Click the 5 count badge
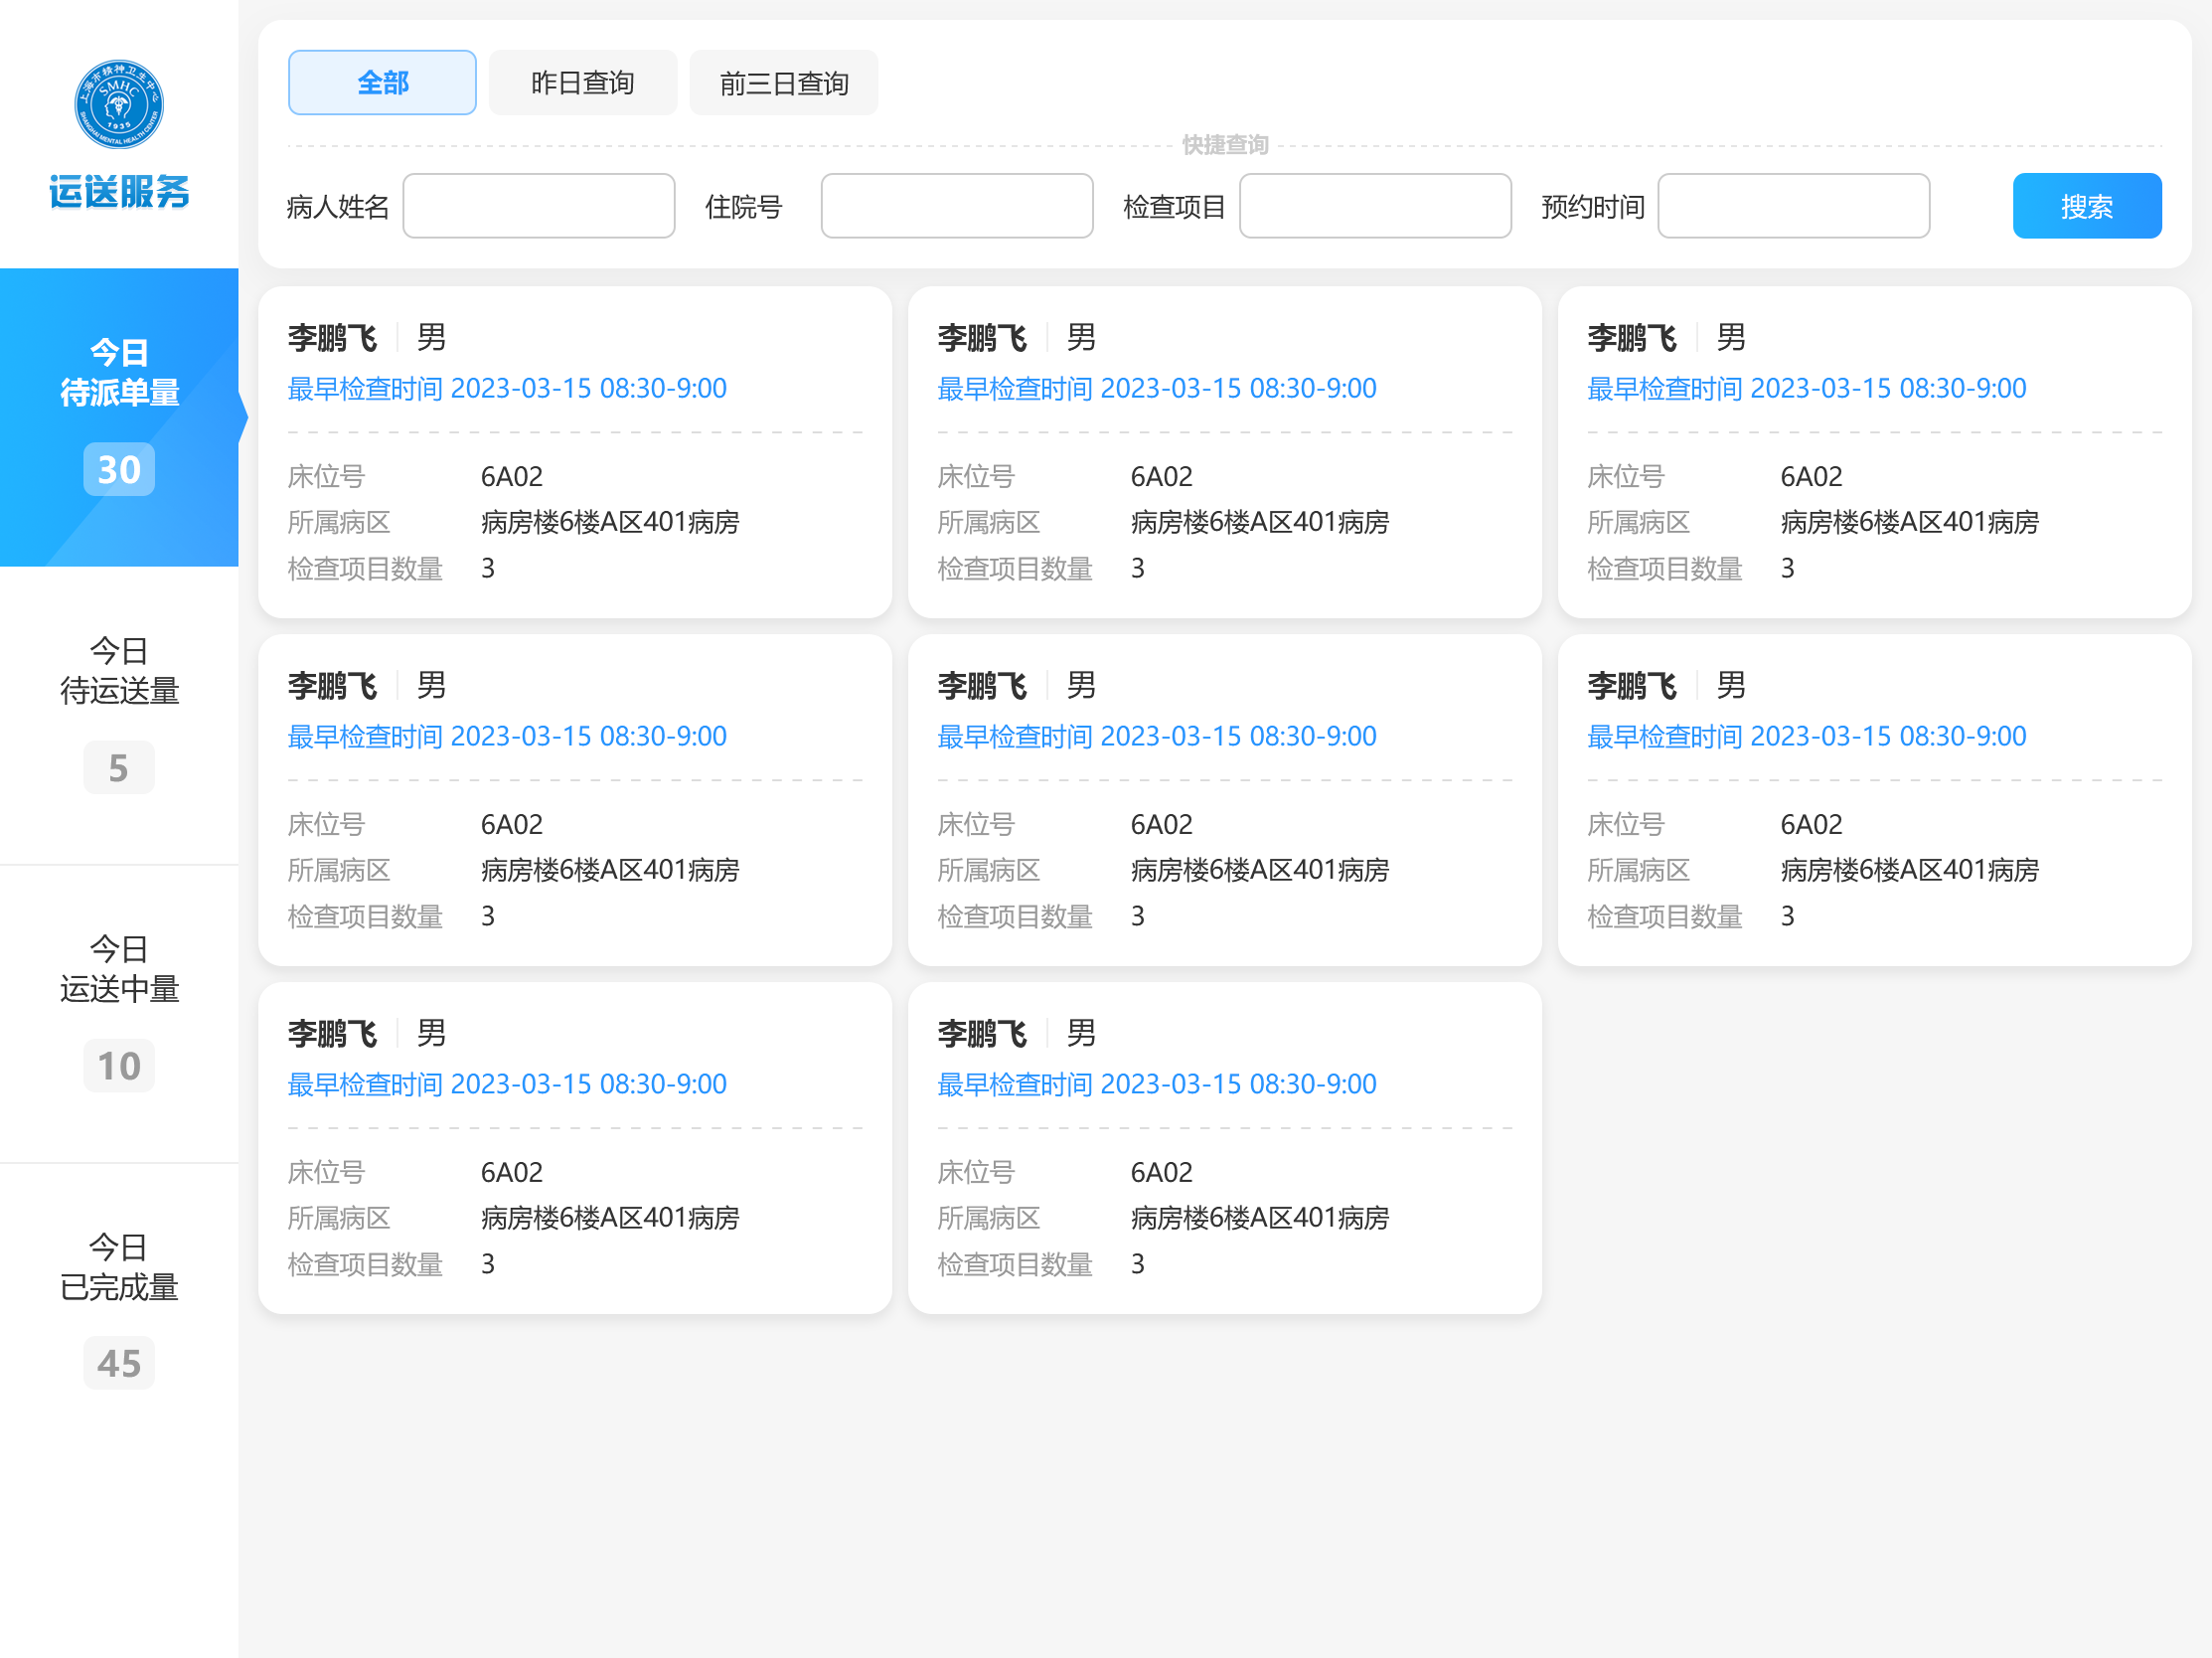Image resolution: width=2212 pixels, height=1658 pixels. click(x=119, y=767)
